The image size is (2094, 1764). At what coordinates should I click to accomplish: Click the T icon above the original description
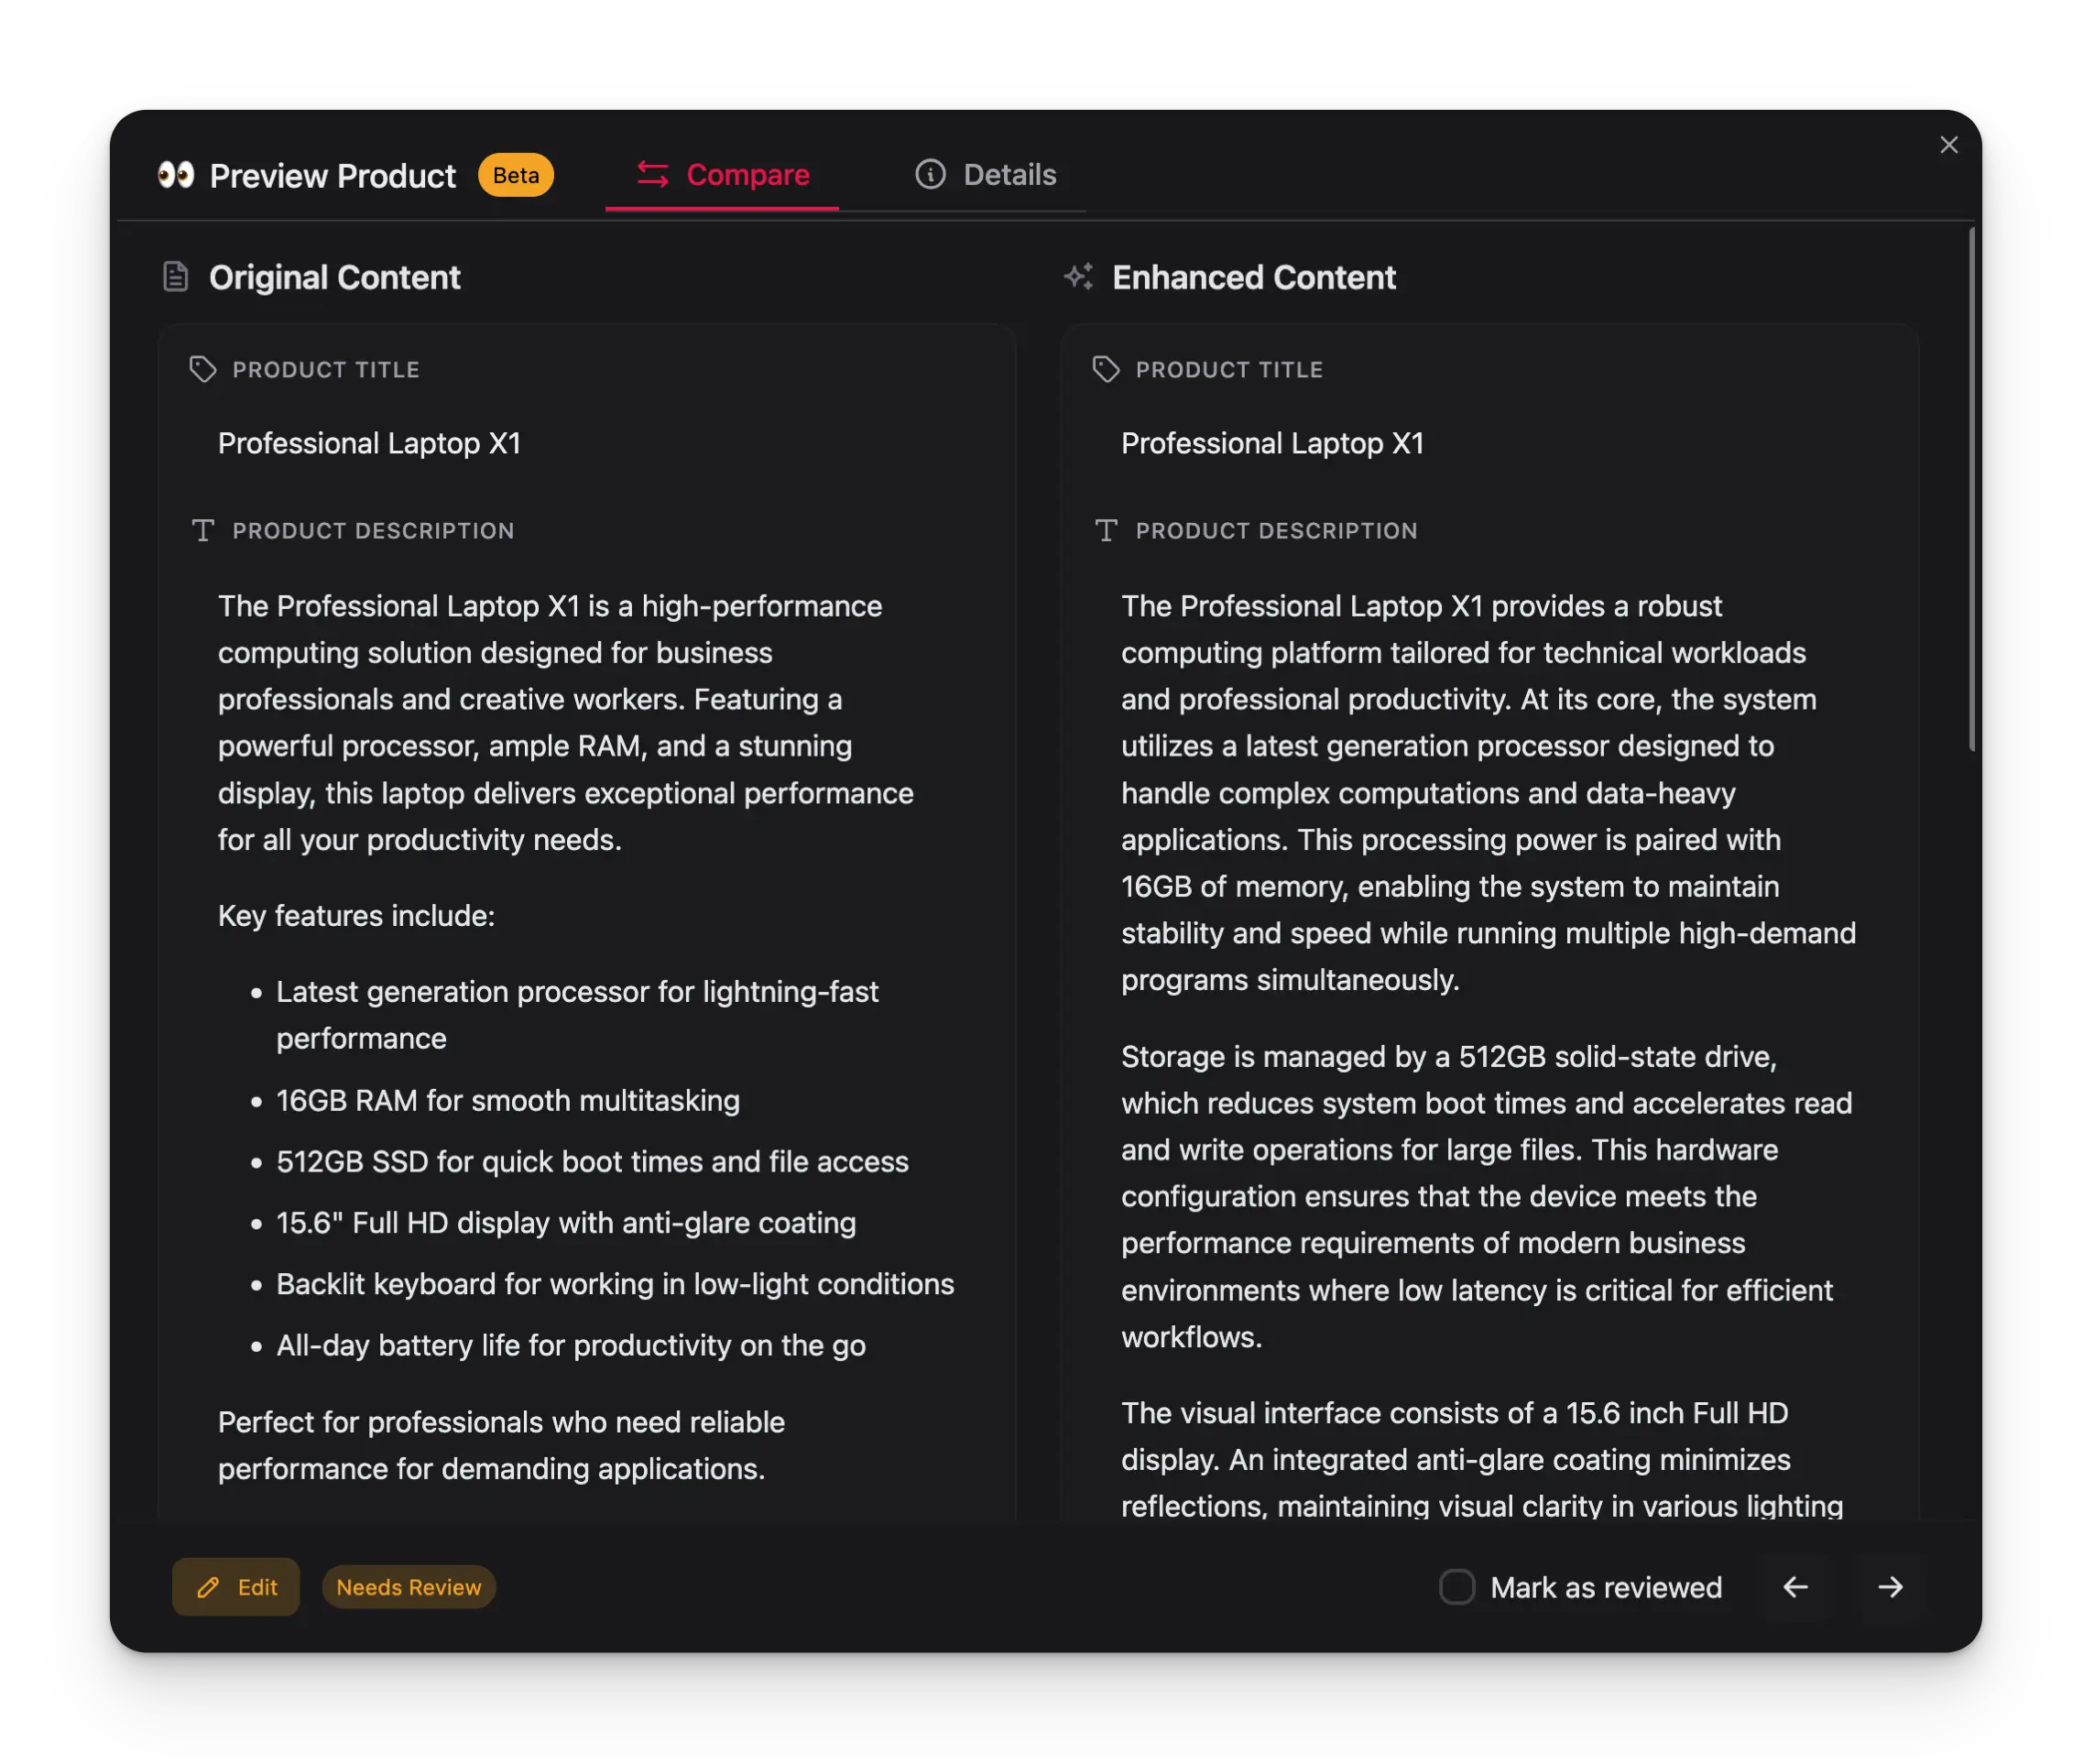(202, 531)
